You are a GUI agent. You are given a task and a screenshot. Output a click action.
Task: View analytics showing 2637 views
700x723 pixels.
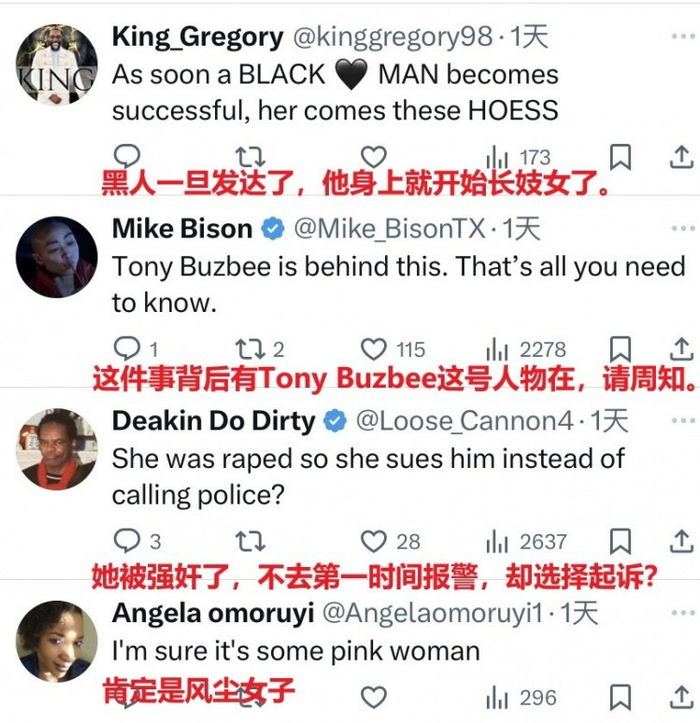pos(526,542)
